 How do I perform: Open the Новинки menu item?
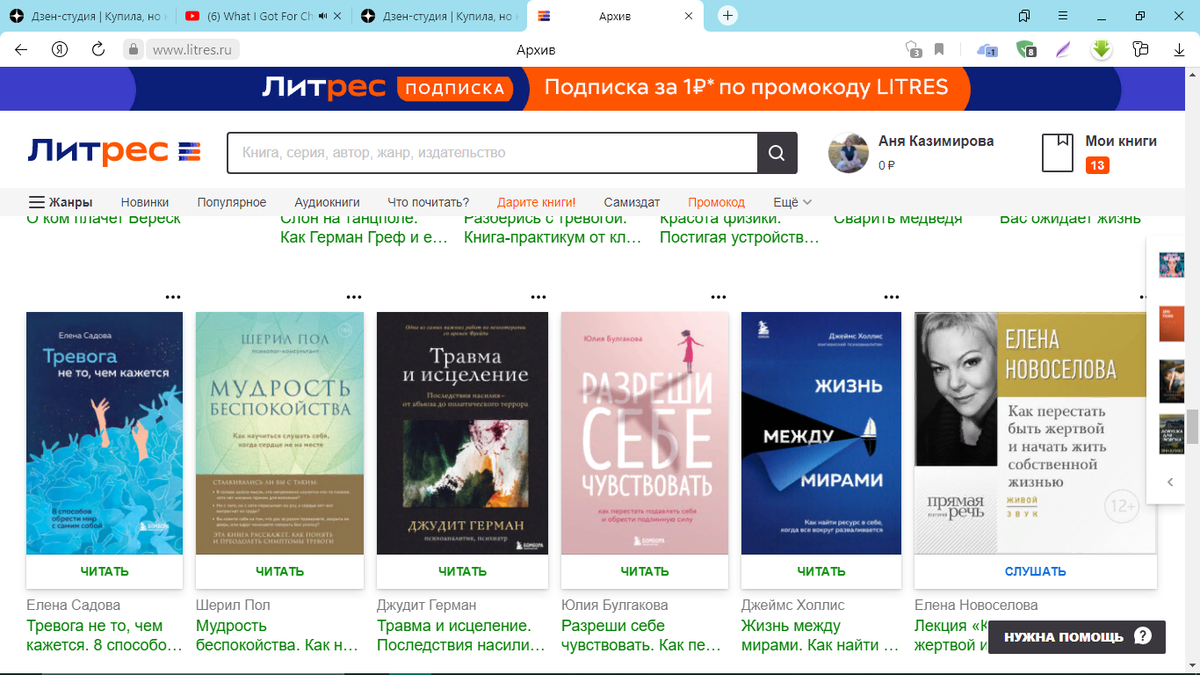(145, 202)
